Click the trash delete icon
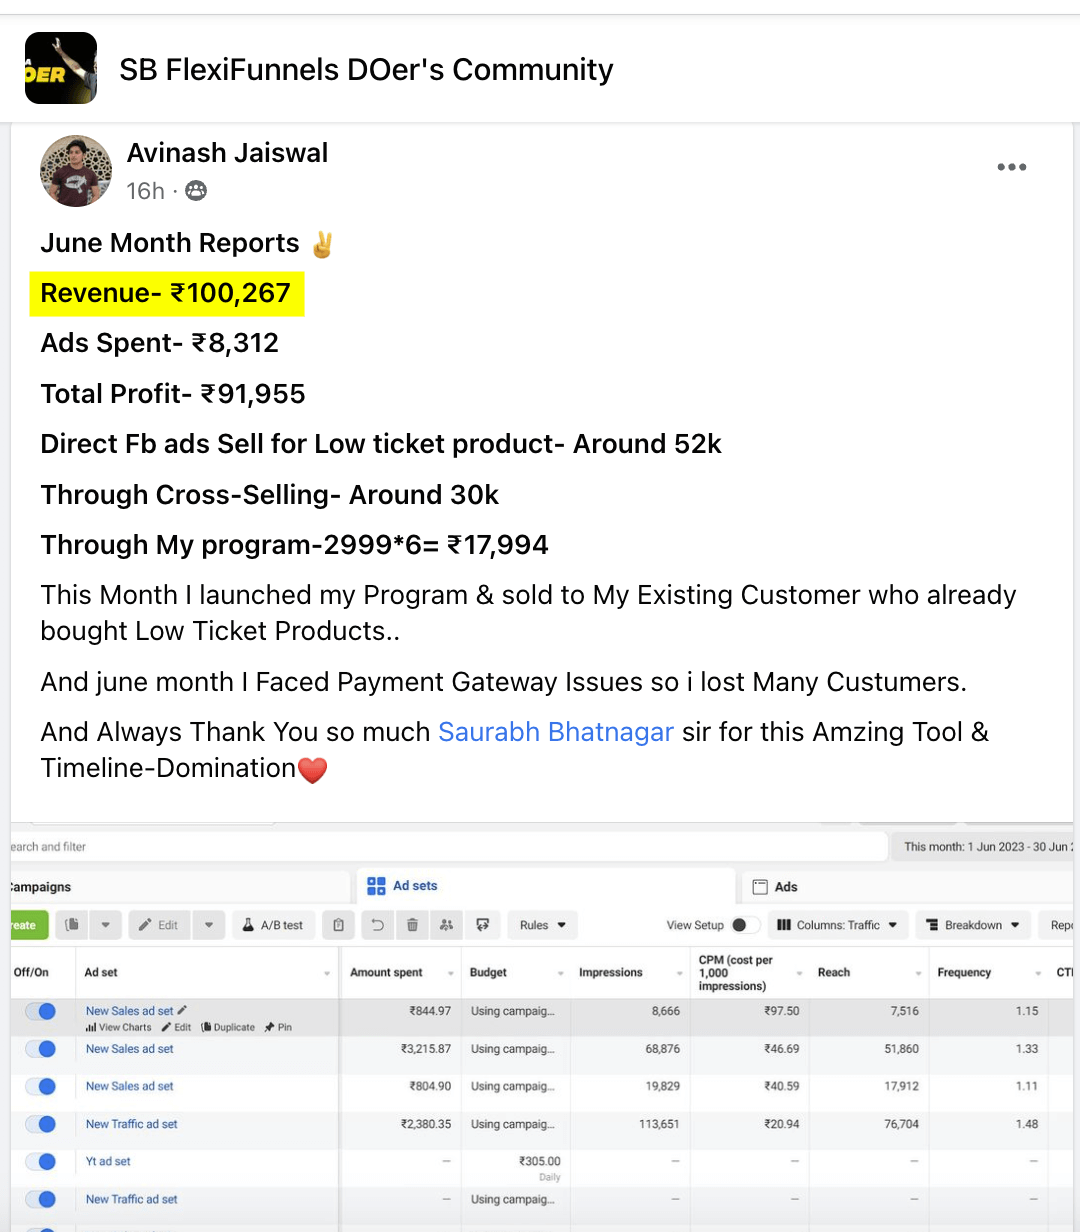This screenshot has height=1232, width=1080. [412, 925]
